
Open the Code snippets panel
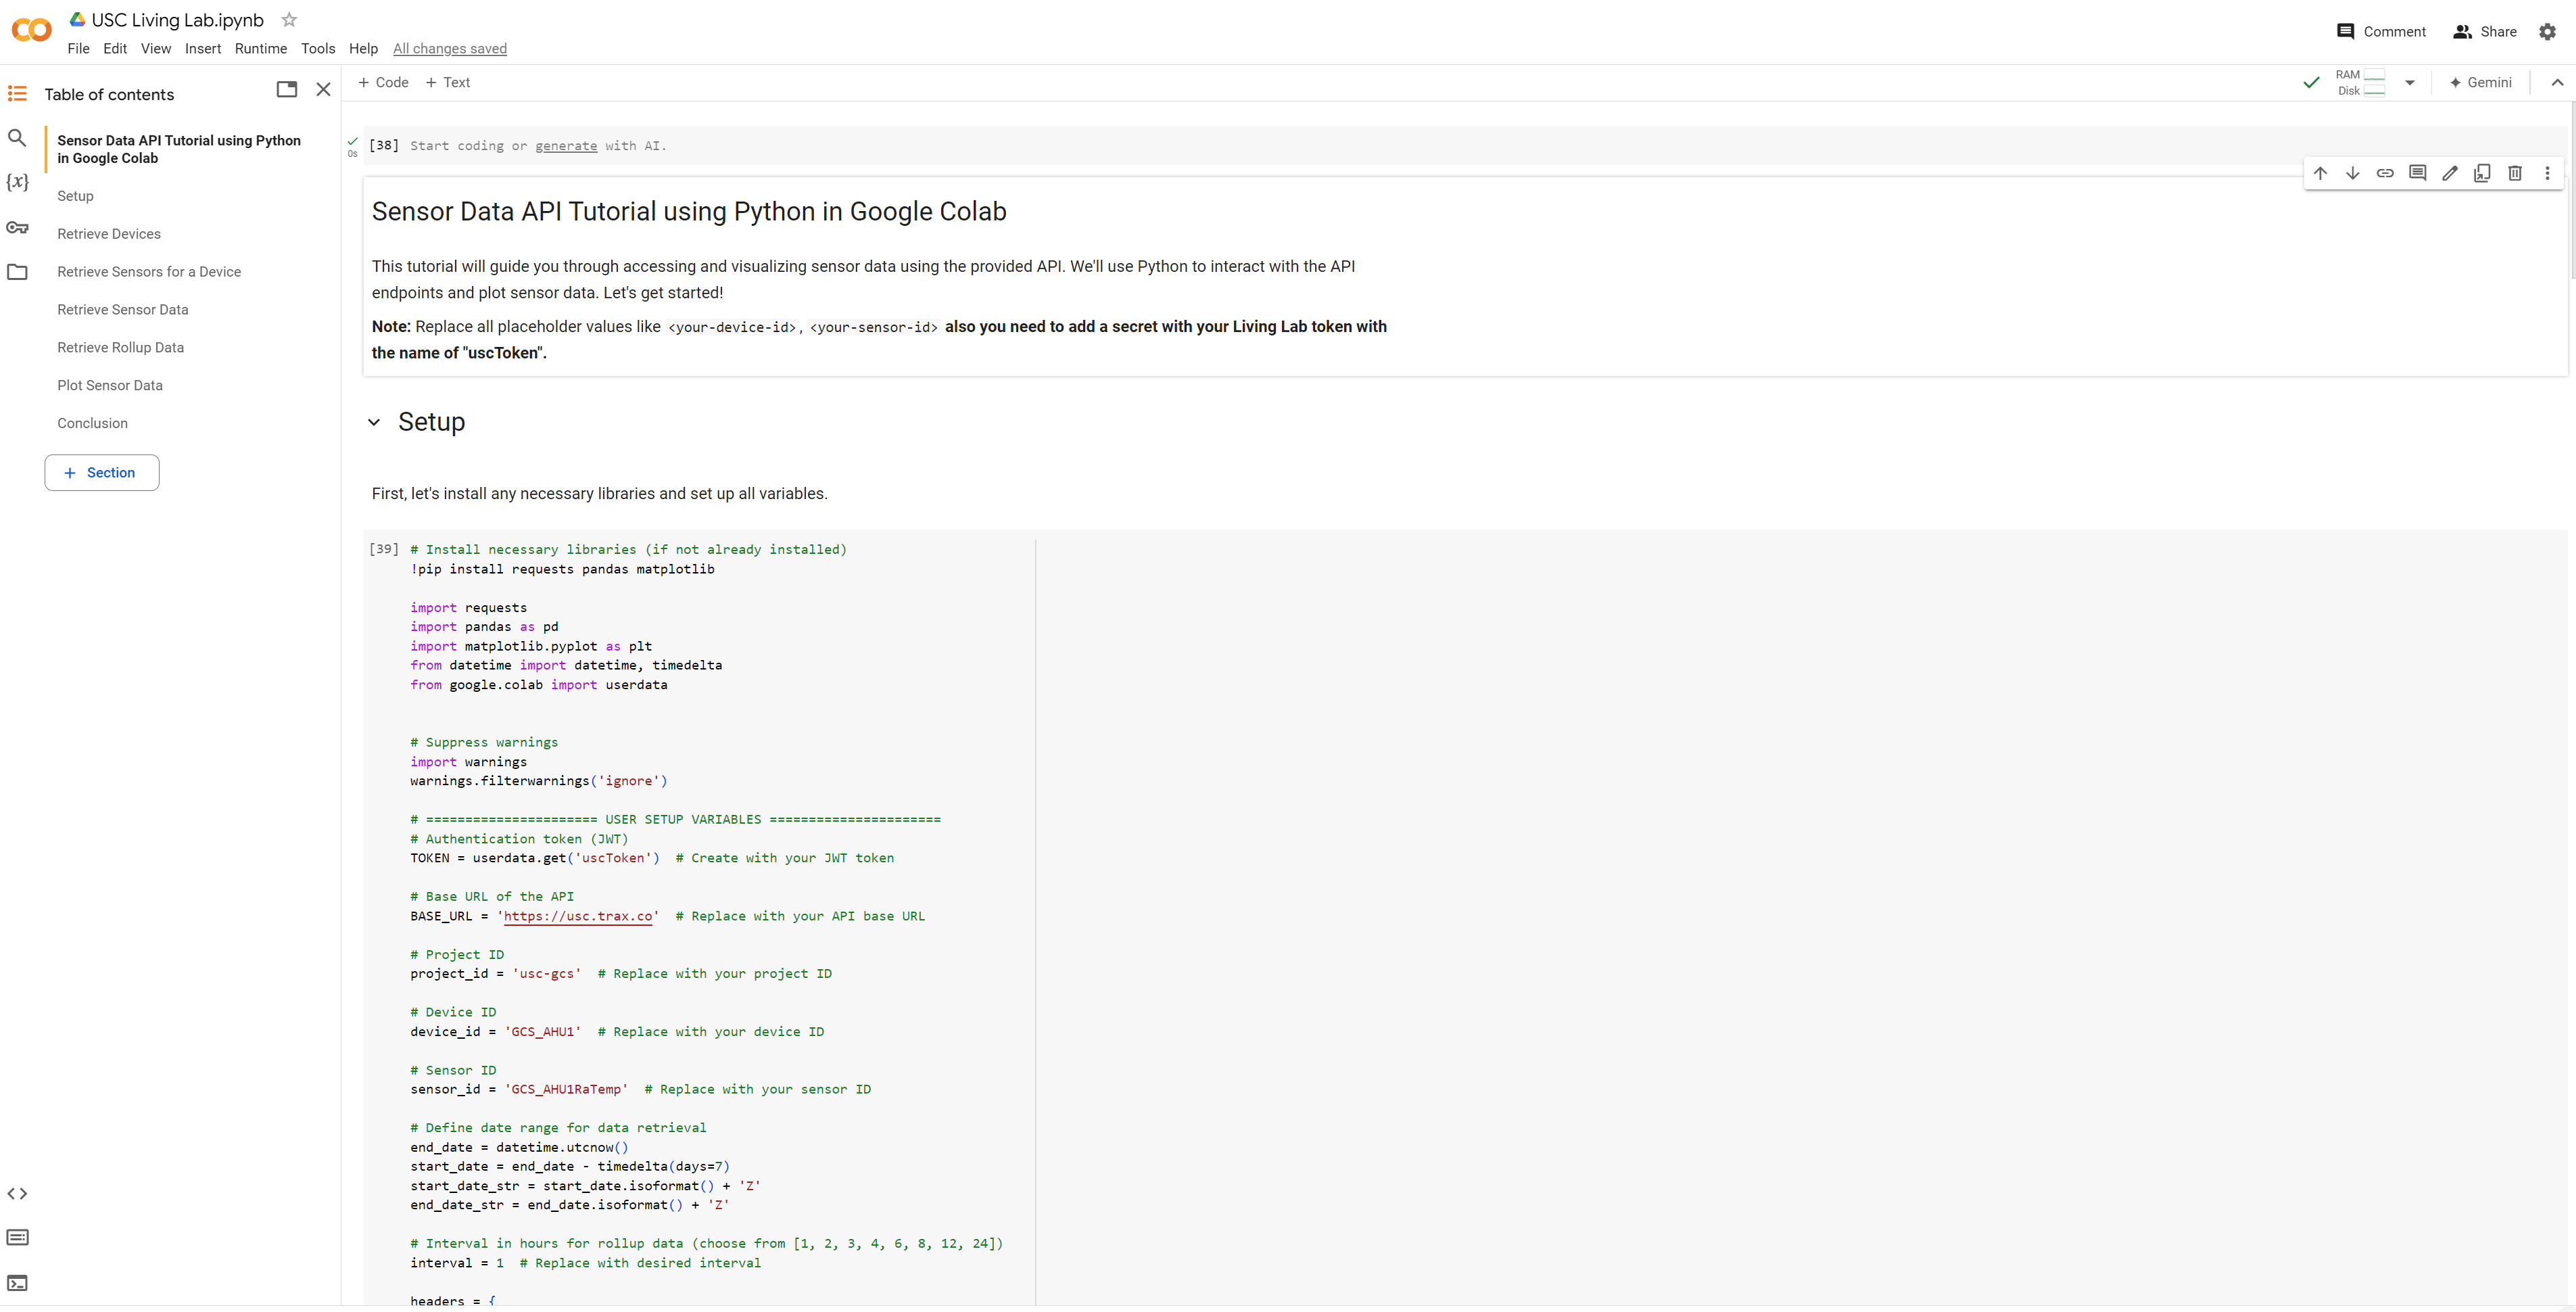pos(17,1193)
